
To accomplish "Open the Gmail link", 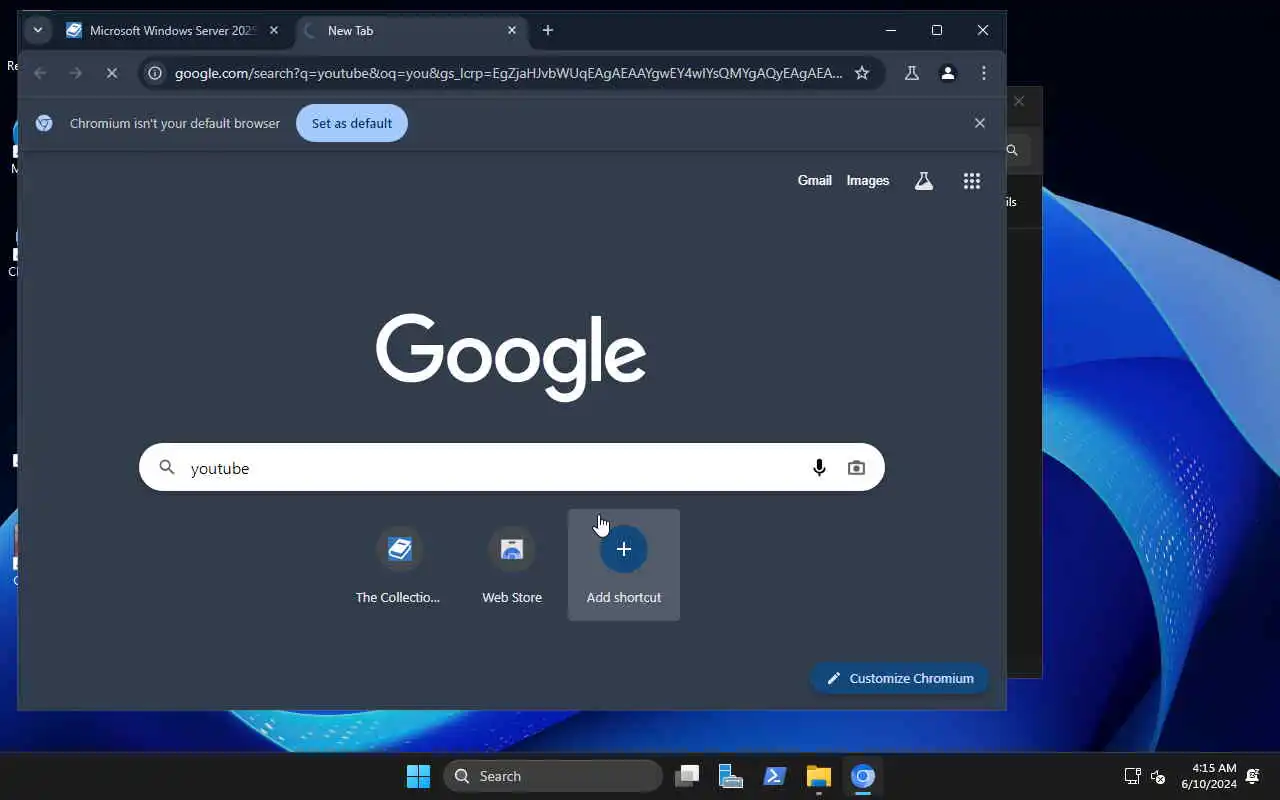I will click(x=814, y=181).
